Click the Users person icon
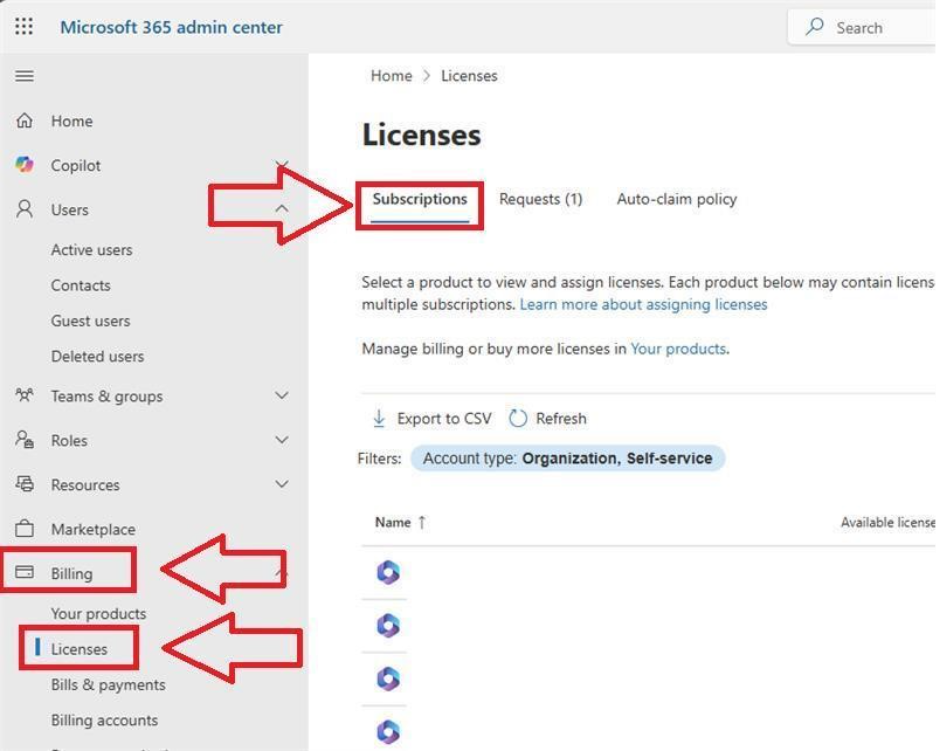This screenshot has width=936, height=751. pos(24,209)
